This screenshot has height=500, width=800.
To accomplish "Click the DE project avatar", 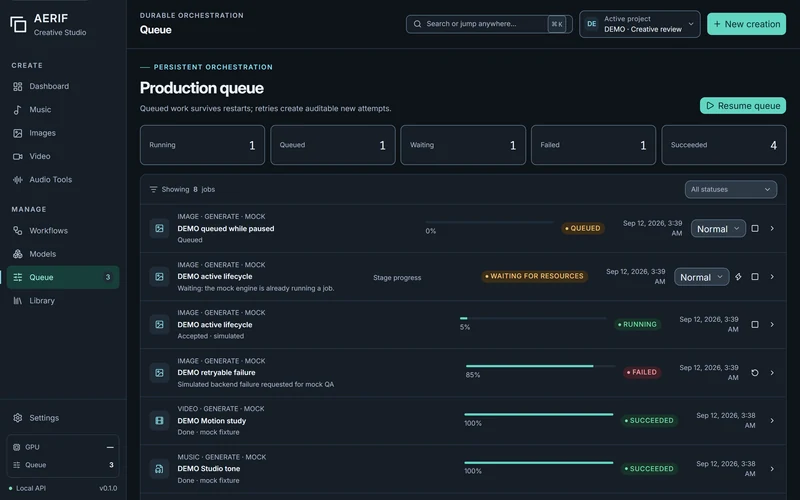I will [x=592, y=24].
